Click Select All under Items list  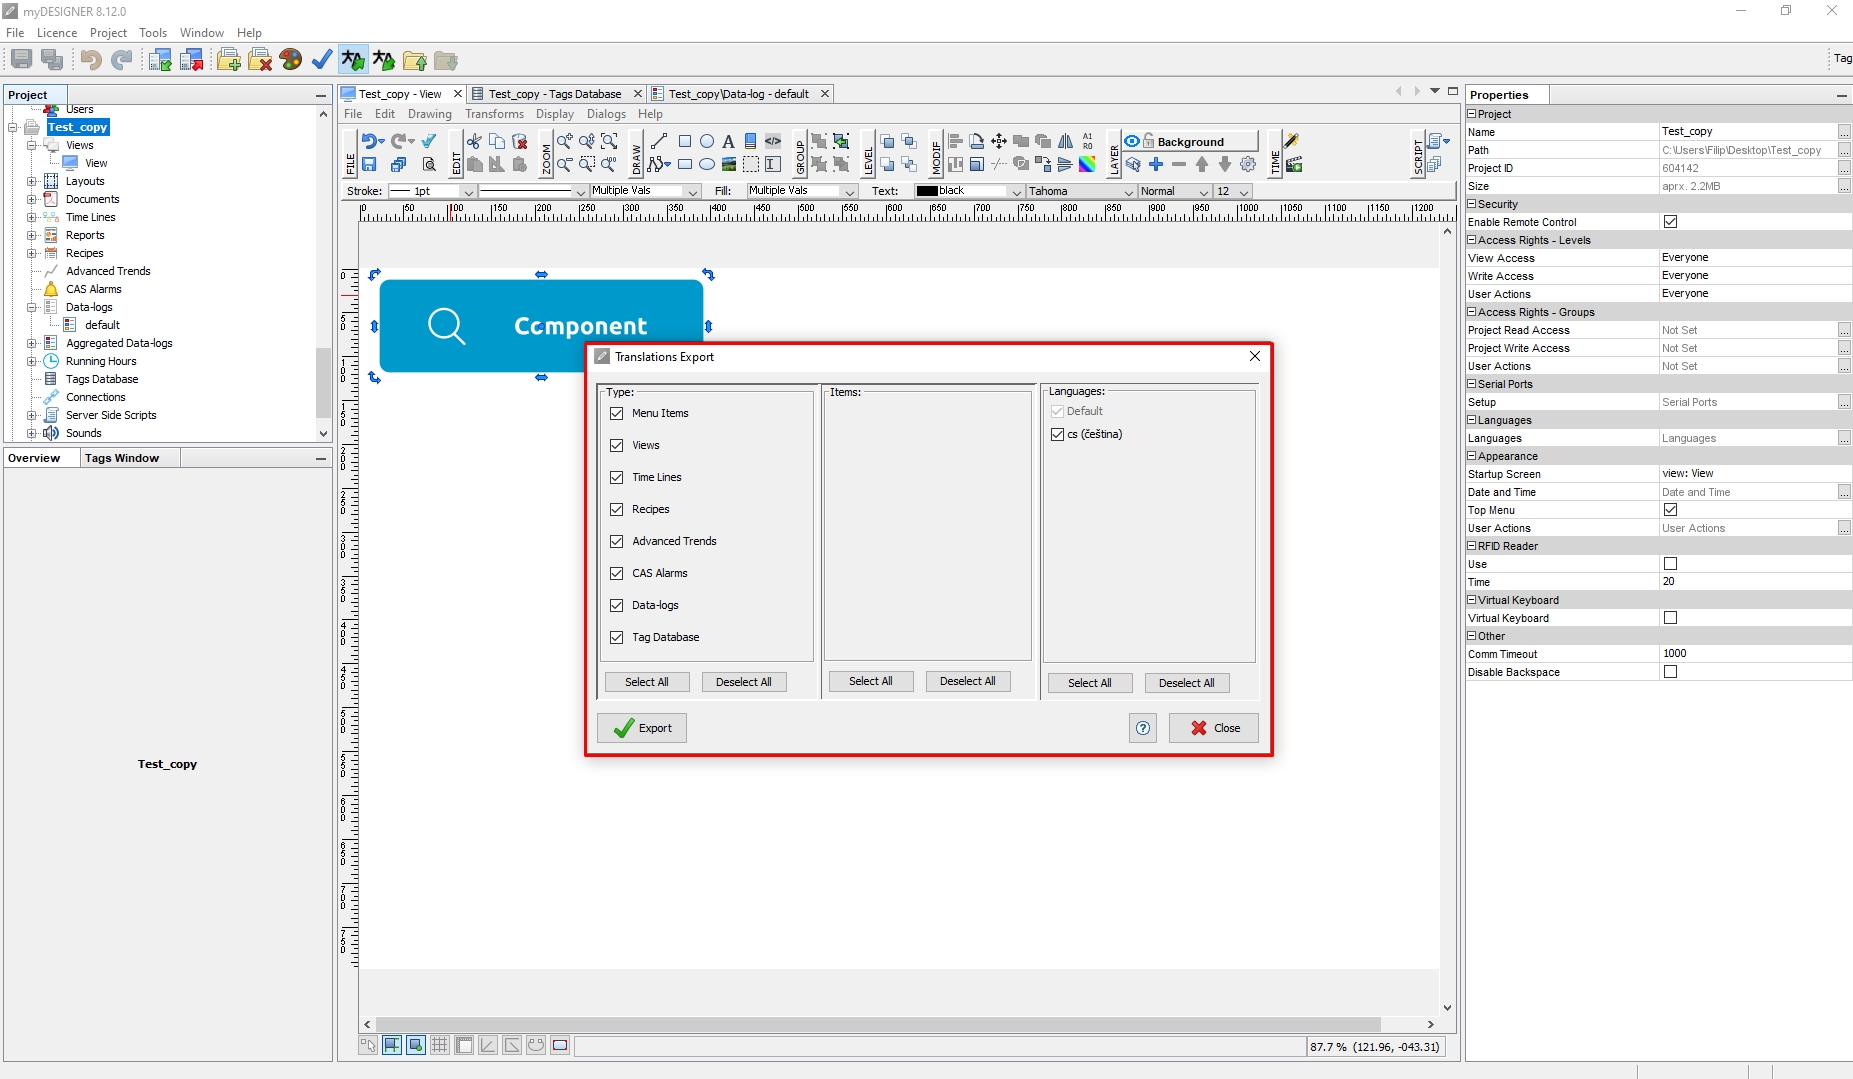[870, 681]
